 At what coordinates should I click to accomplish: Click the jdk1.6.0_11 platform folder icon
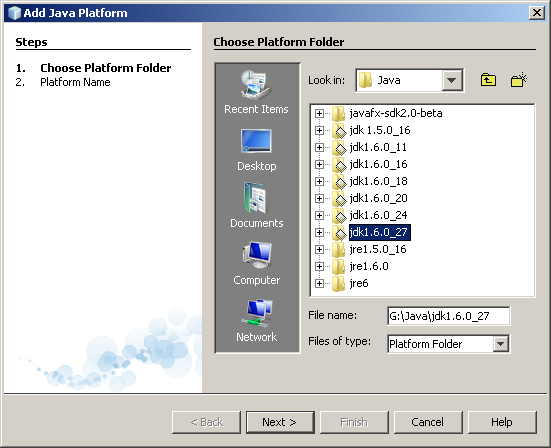pyautogui.click(x=339, y=148)
